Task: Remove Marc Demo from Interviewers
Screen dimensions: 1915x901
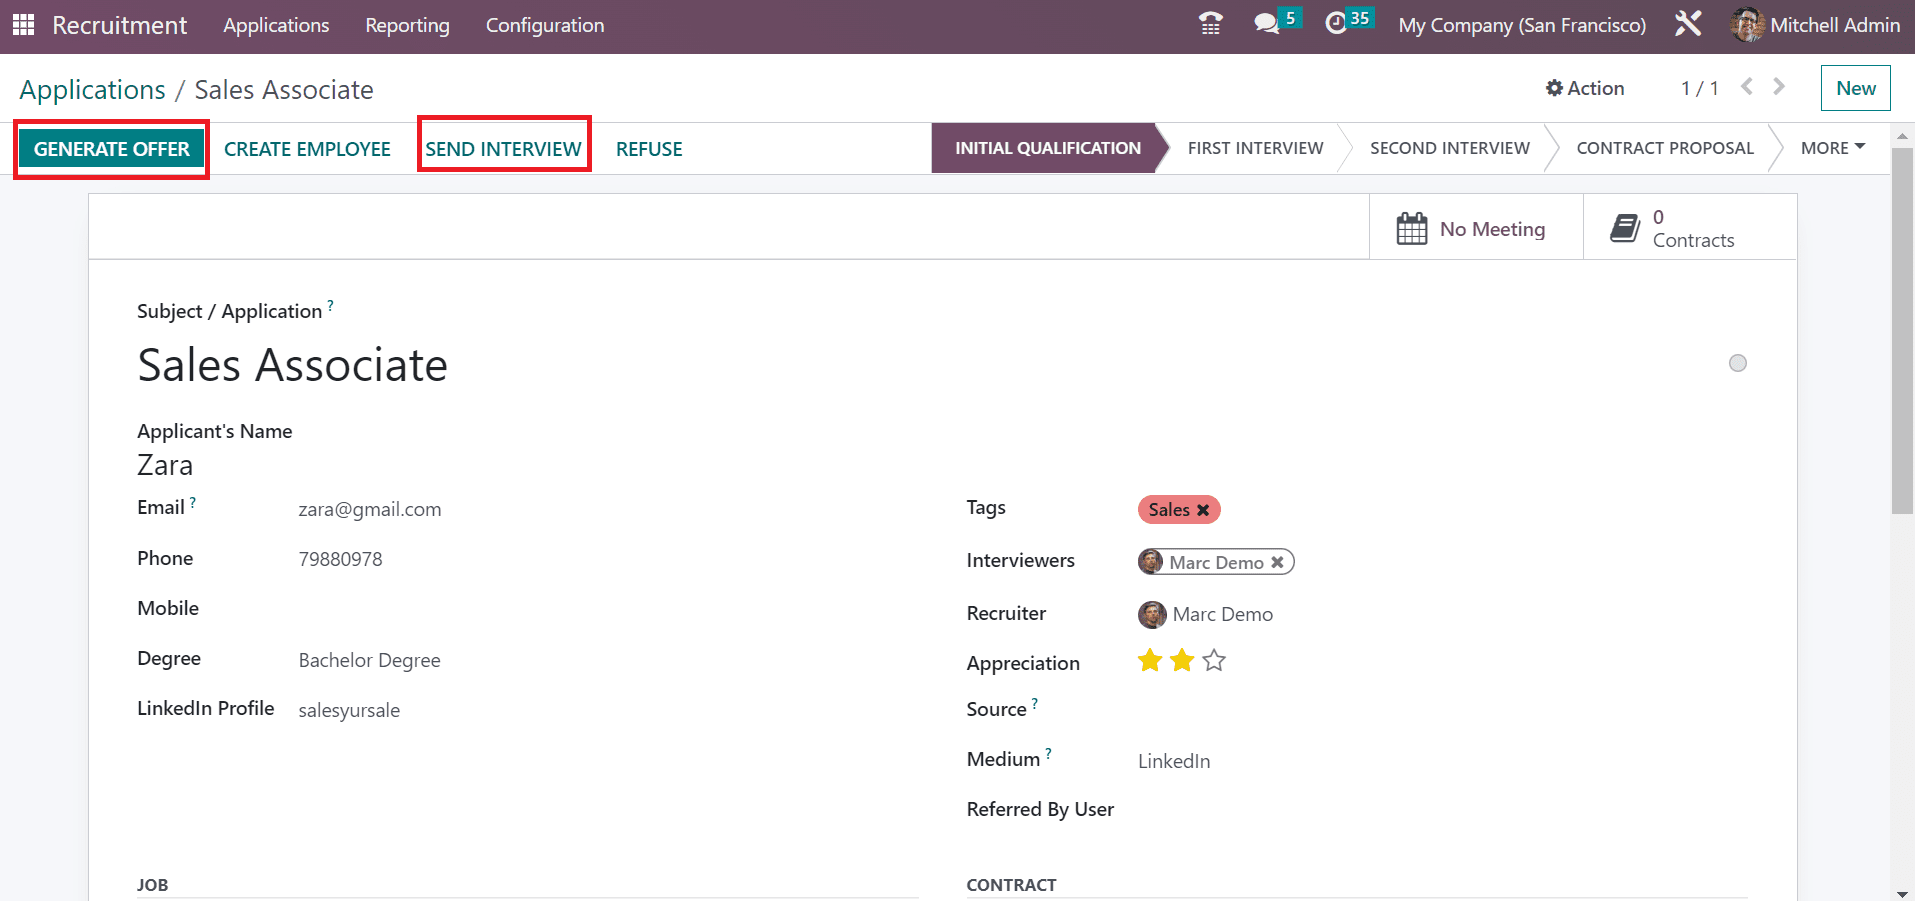Action: click(x=1277, y=563)
